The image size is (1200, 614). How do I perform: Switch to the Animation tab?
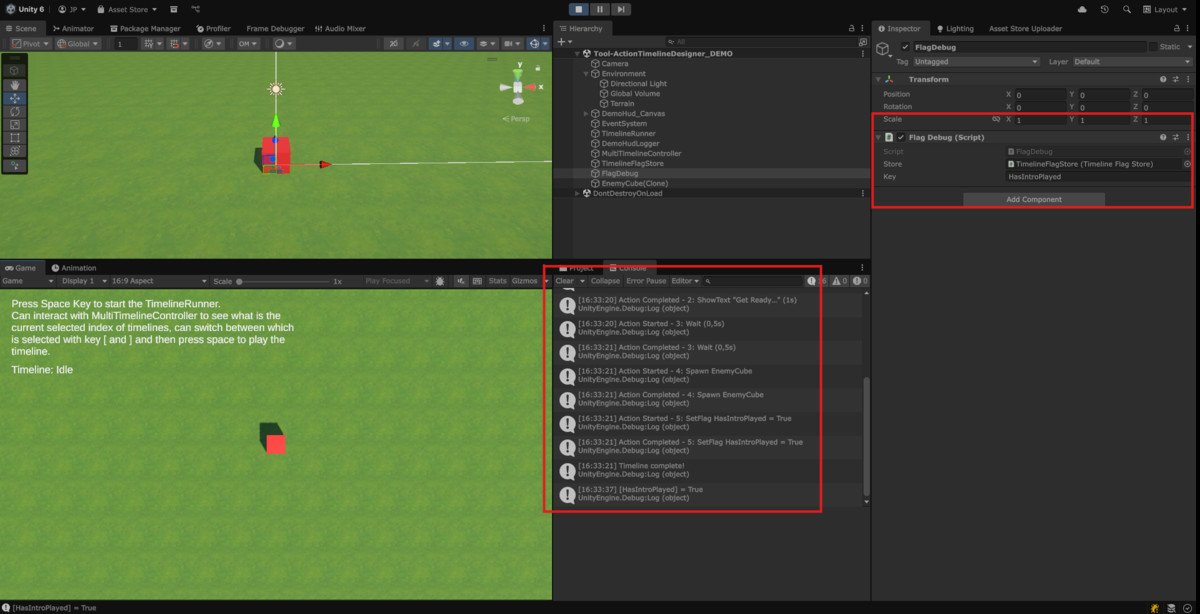coord(78,267)
